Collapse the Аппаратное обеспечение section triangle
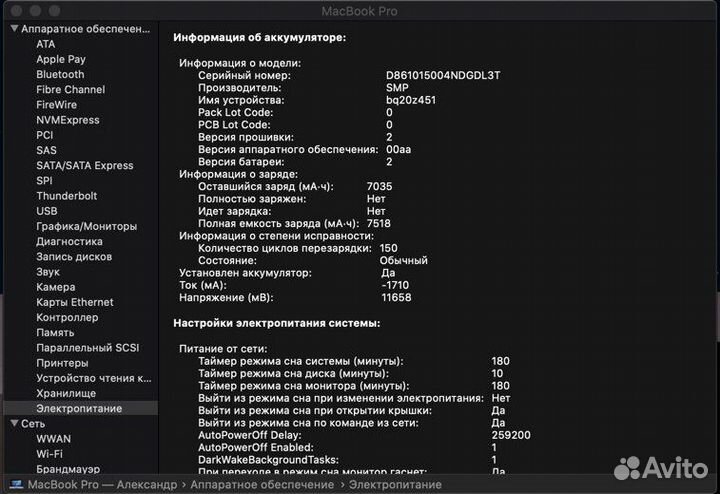 pyautogui.click(x=14, y=28)
